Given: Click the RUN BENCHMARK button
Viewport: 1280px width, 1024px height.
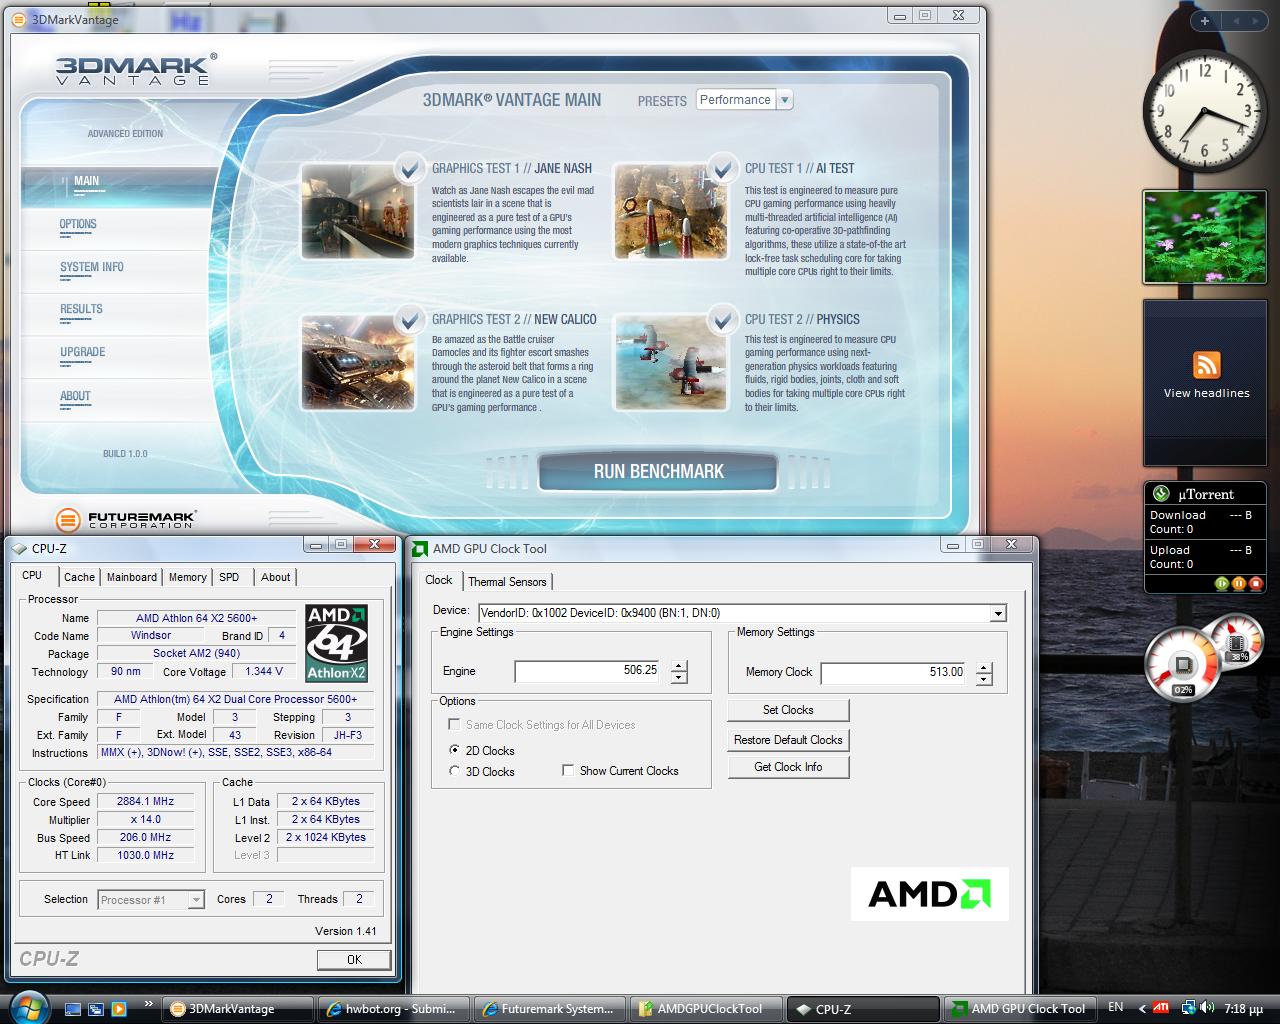Looking at the screenshot, I should [658, 471].
